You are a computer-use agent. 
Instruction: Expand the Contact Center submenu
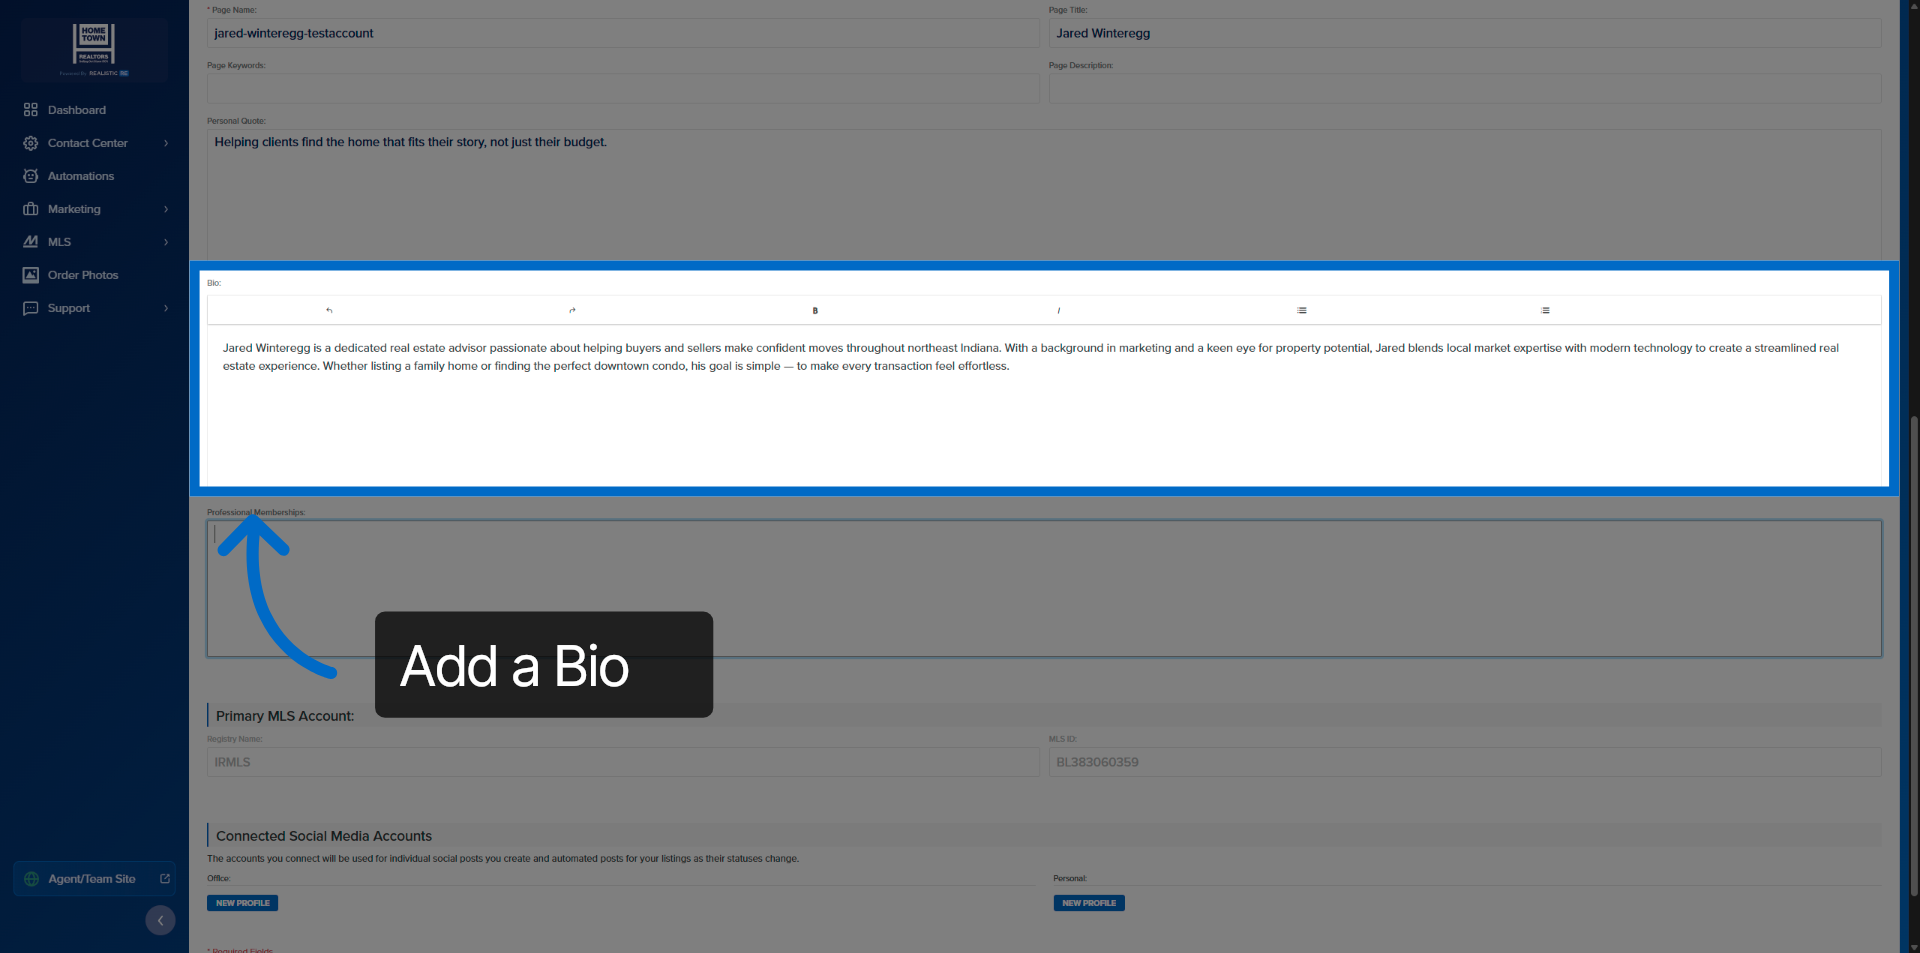click(x=166, y=143)
